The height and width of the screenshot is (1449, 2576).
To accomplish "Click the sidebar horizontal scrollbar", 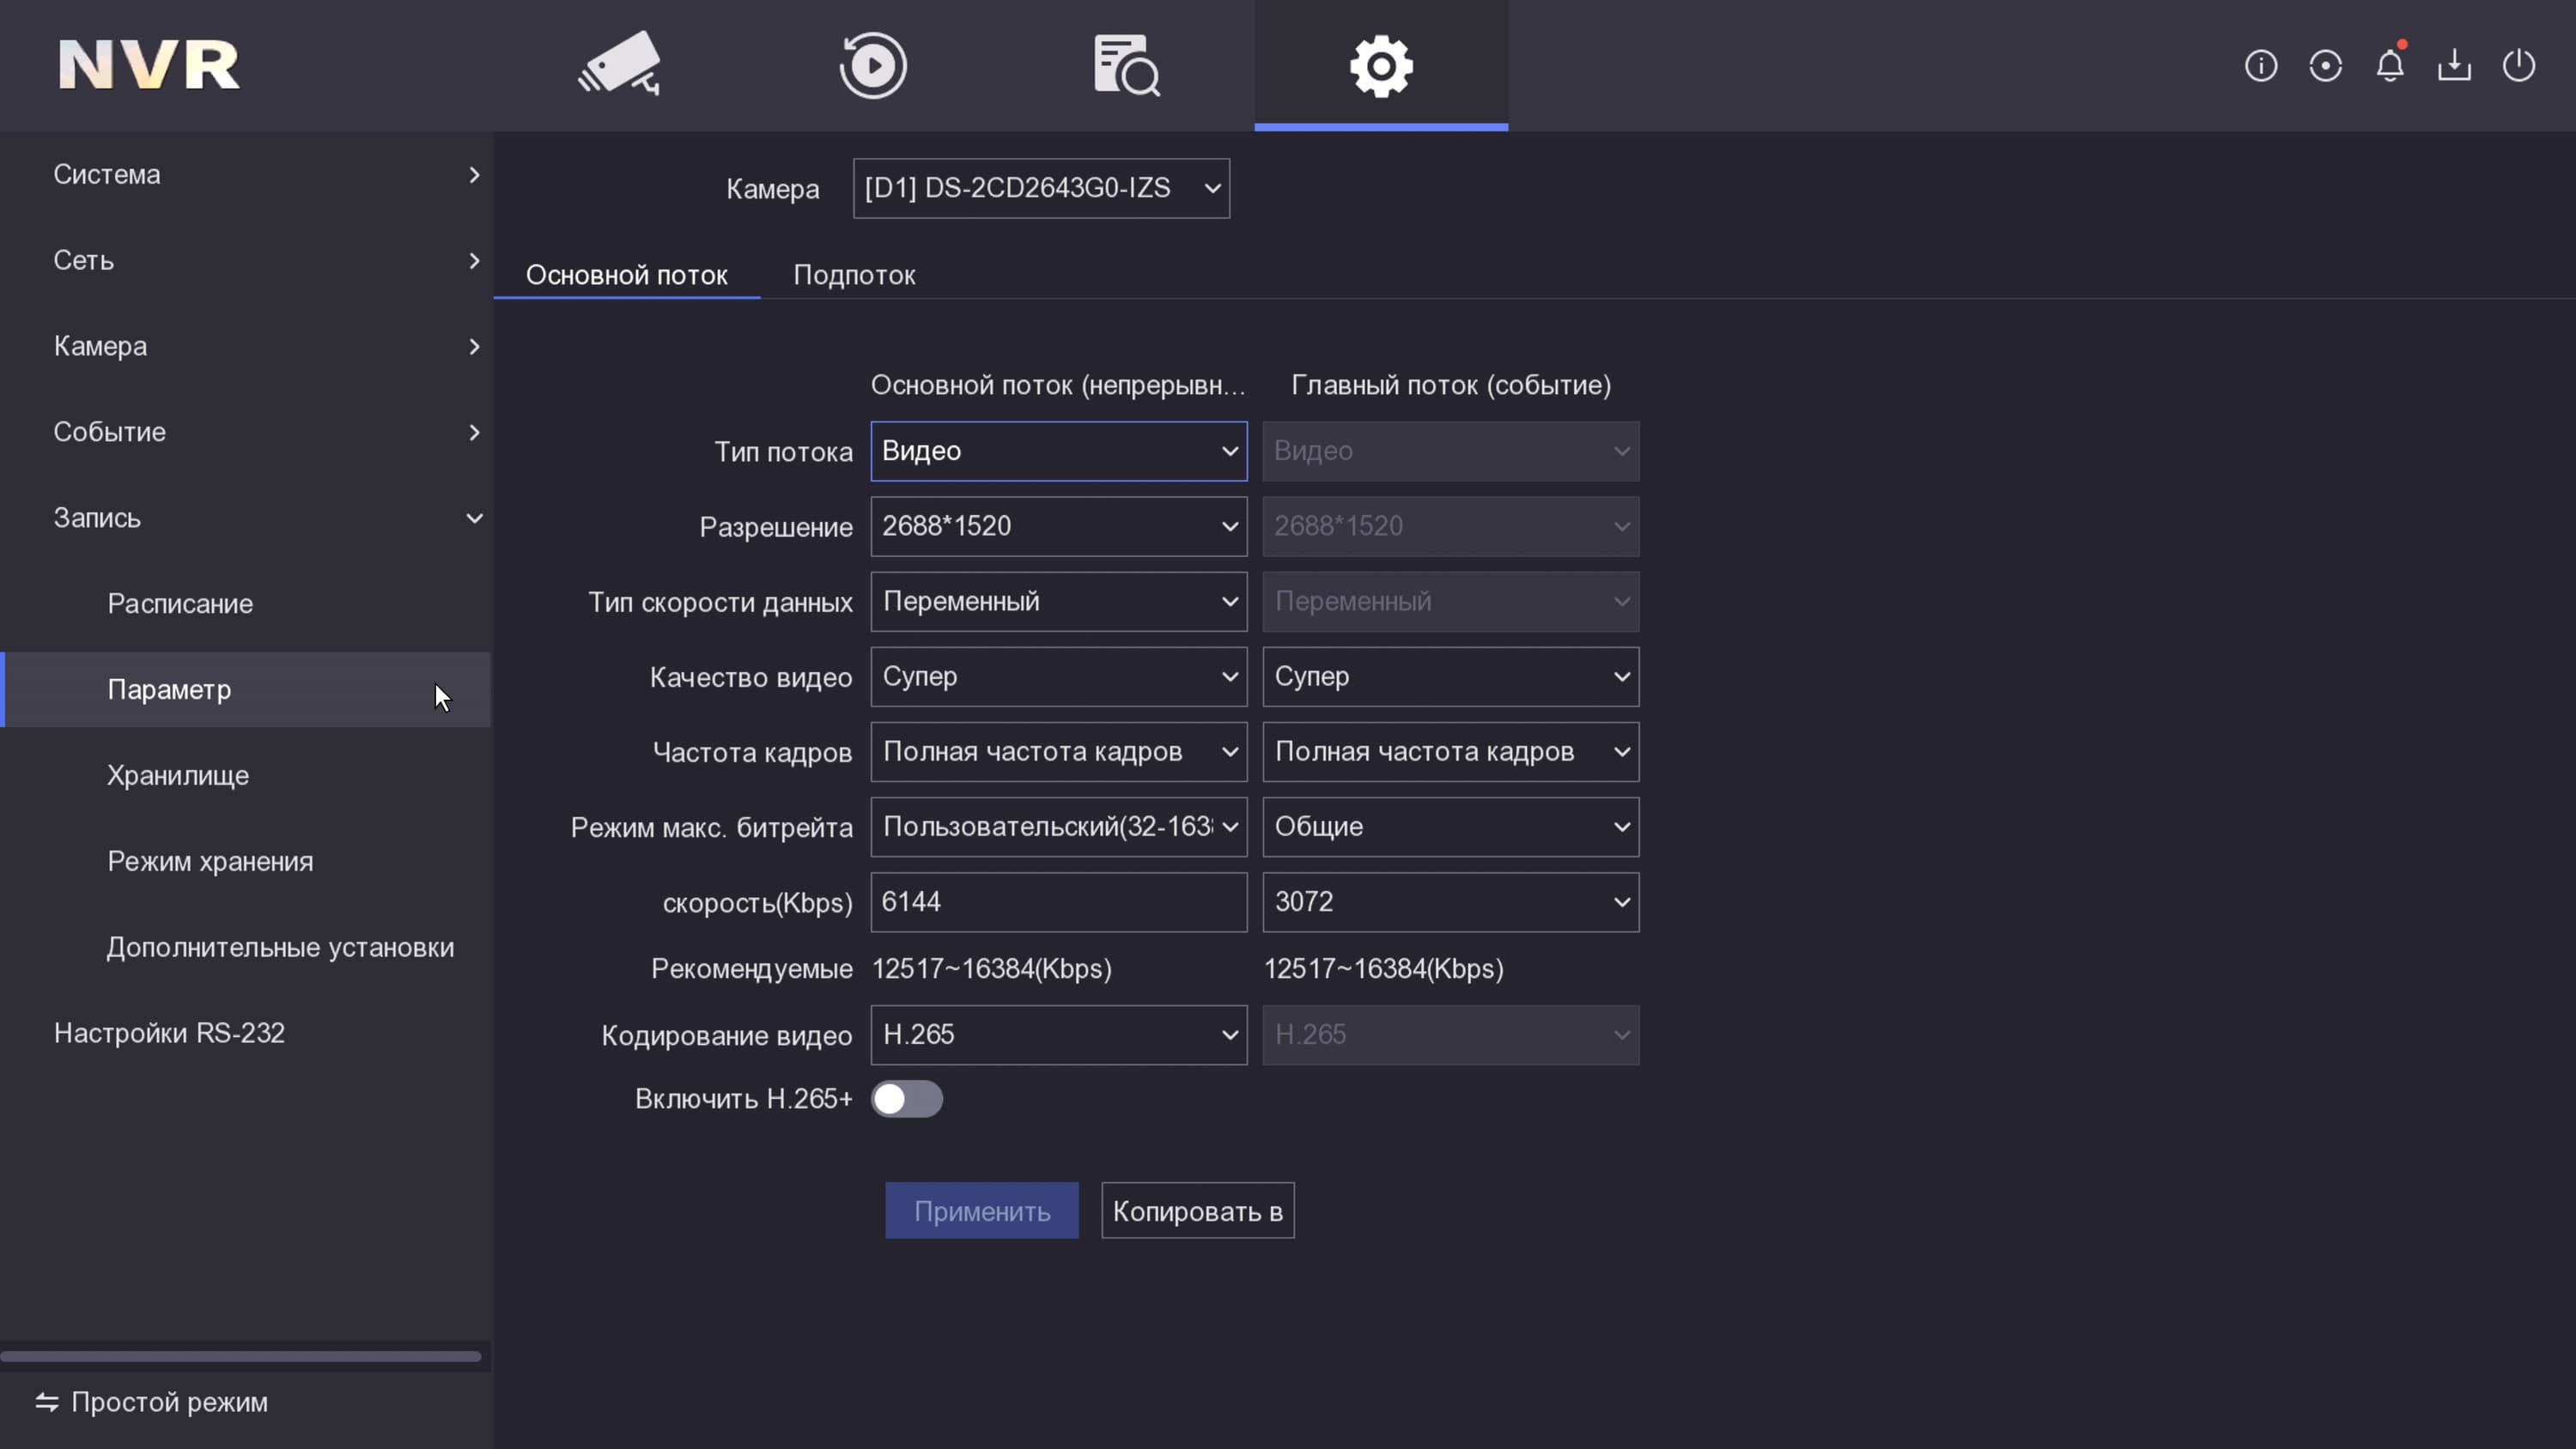I will tap(240, 1356).
